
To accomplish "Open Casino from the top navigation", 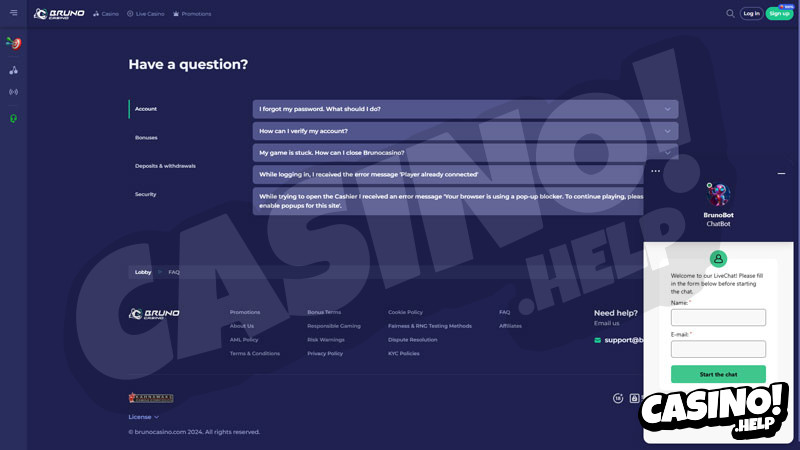I will pyautogui.click(x=106, y=14).
